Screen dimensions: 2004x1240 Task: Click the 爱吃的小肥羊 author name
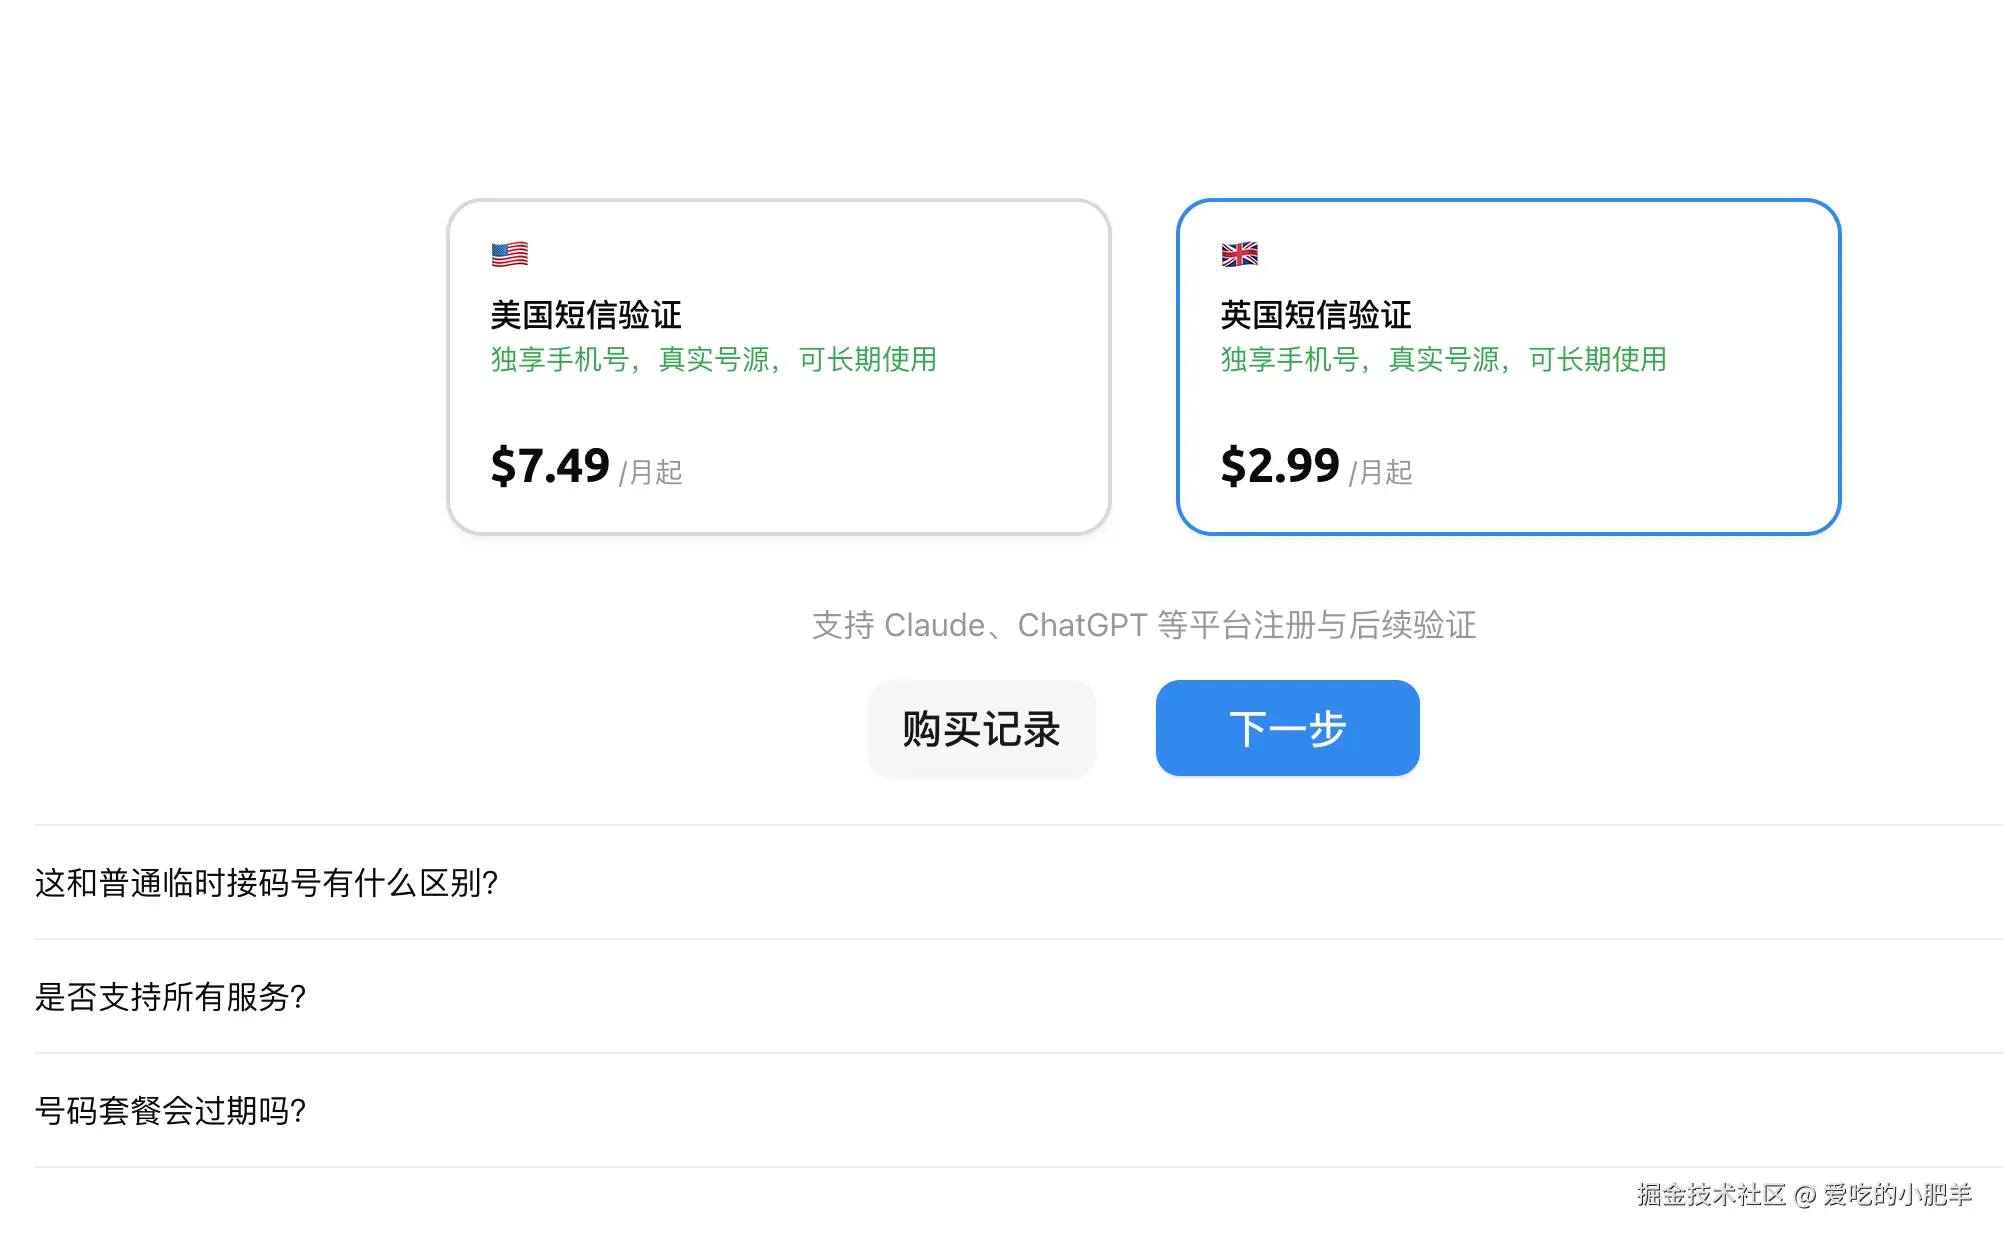tap(1897, 1195)
